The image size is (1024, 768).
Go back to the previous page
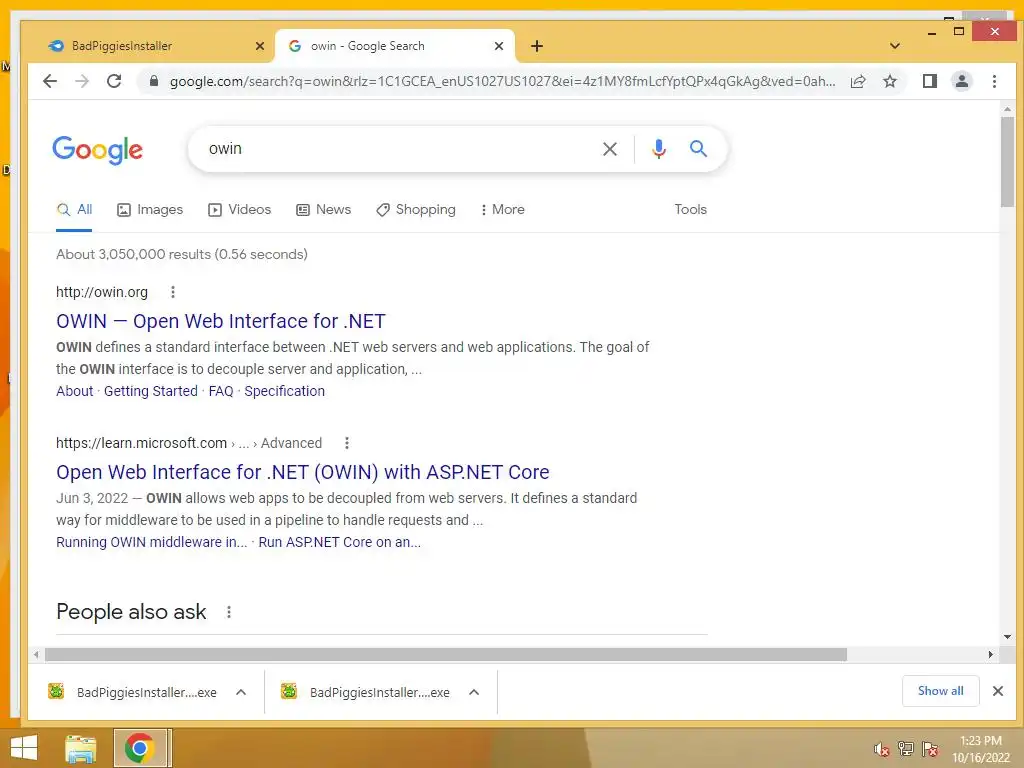(50, 81)
